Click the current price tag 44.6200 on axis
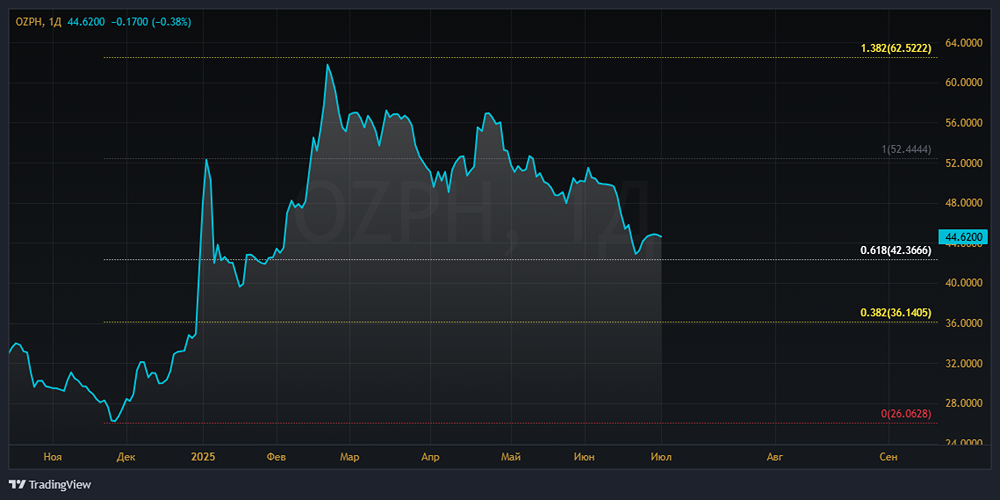1000x500 pixels. click(966, 237)
